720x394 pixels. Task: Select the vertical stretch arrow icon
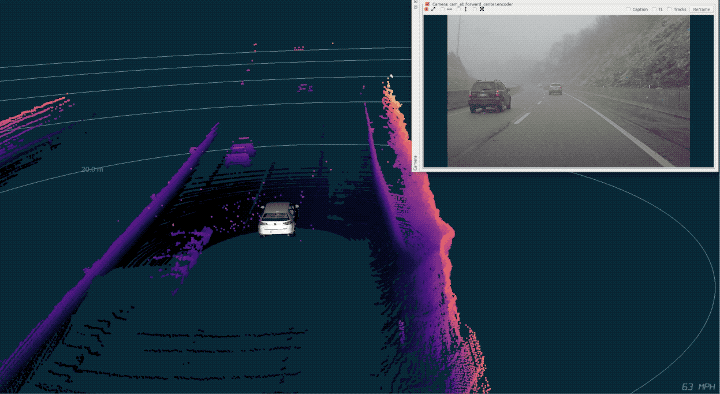point(466,9)
